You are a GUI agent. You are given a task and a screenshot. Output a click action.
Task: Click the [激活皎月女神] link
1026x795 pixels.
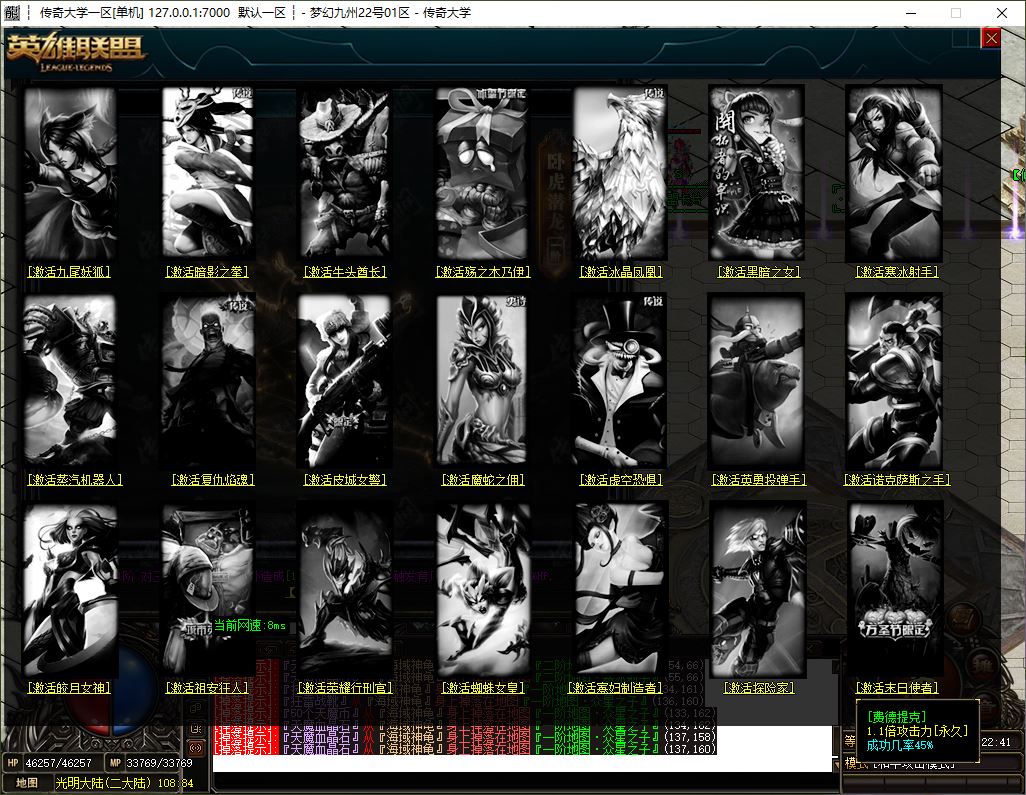(x=69, y=688)
